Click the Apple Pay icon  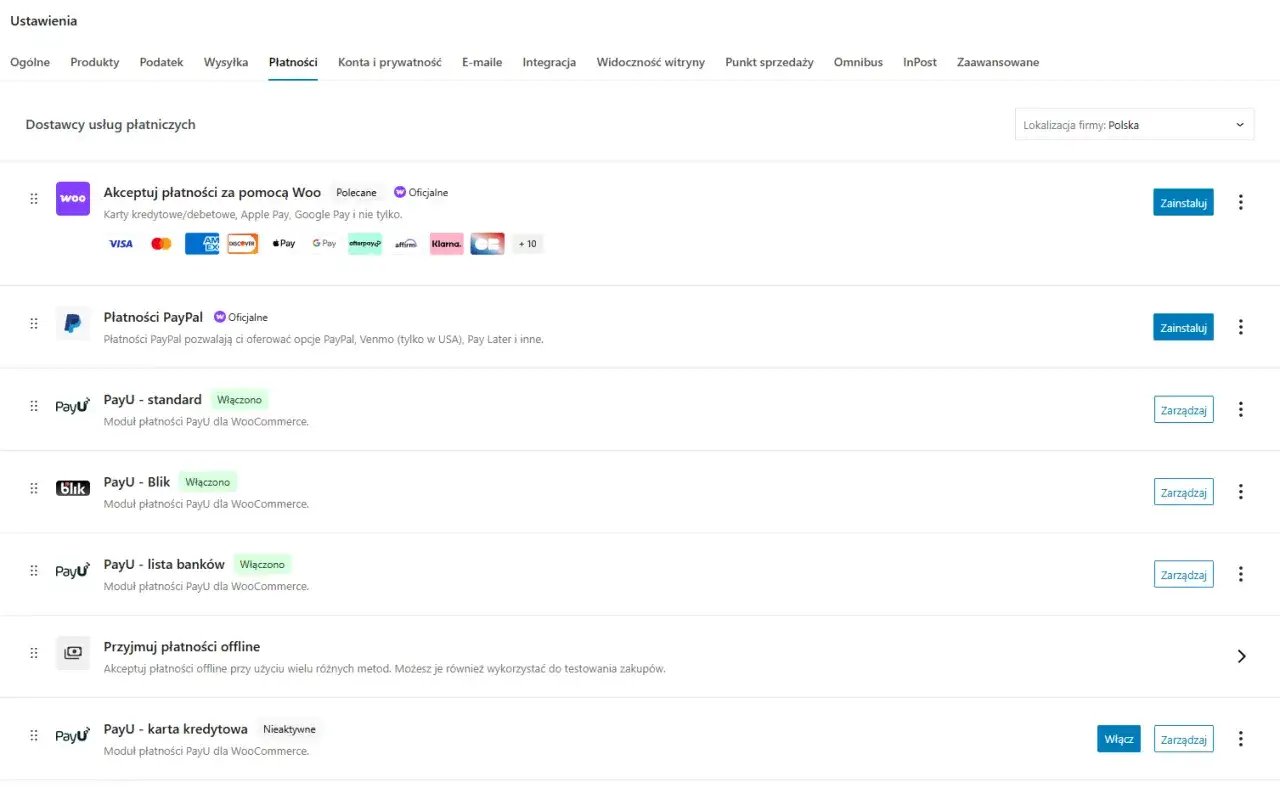[283, 243]
